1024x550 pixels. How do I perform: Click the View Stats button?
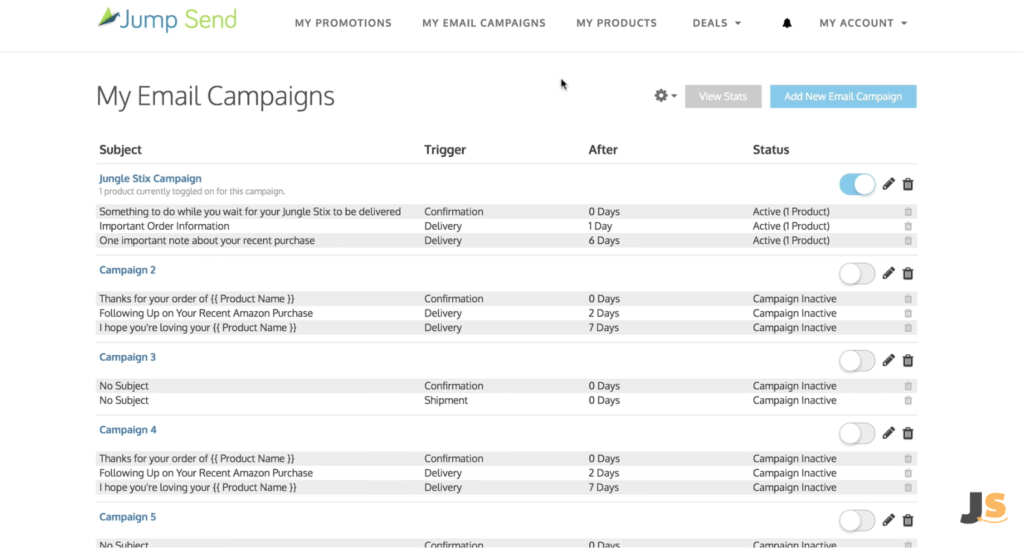(723, 96)
